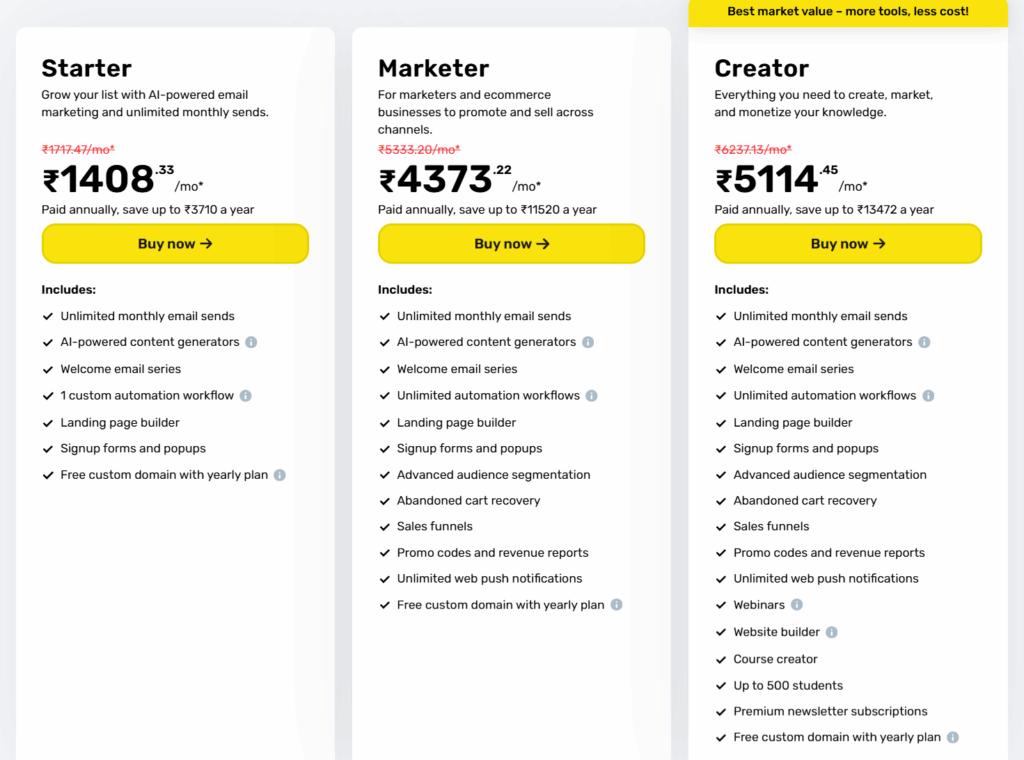The image size is (1024, 760).
Task: Open the AI-powered content generators info icon under Starter
Action: pyautogui.click(x=251, y=342)
